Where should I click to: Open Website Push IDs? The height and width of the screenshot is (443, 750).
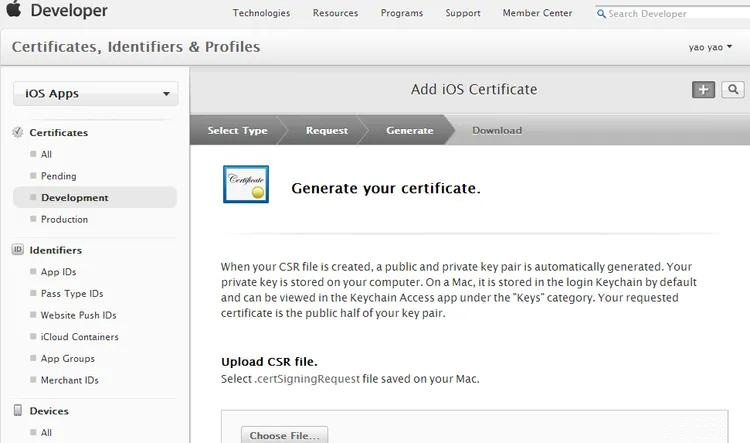[x=78, y=315]
